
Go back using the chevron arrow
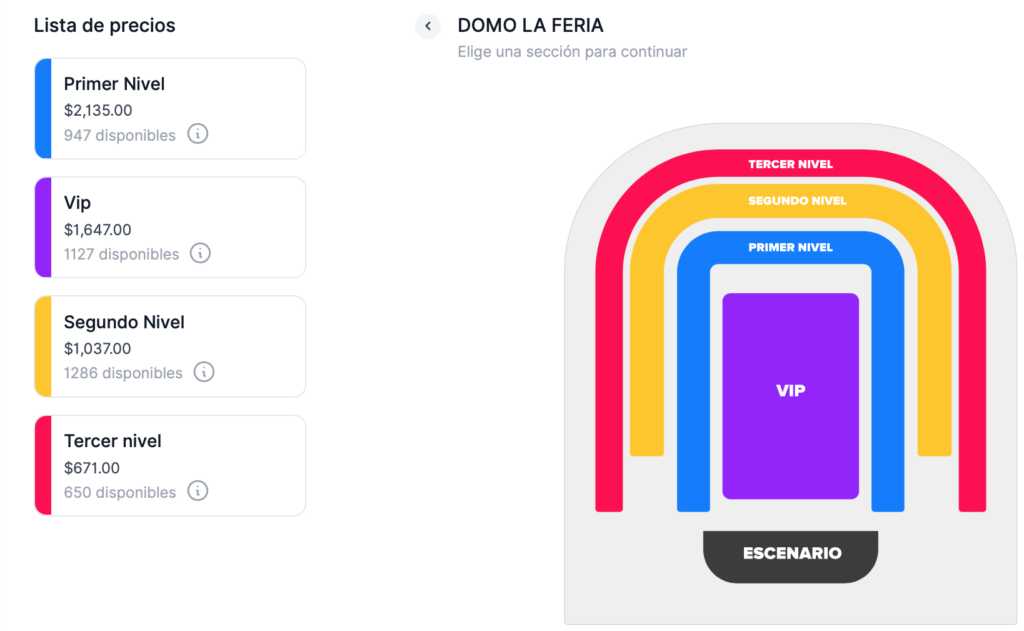428,26
